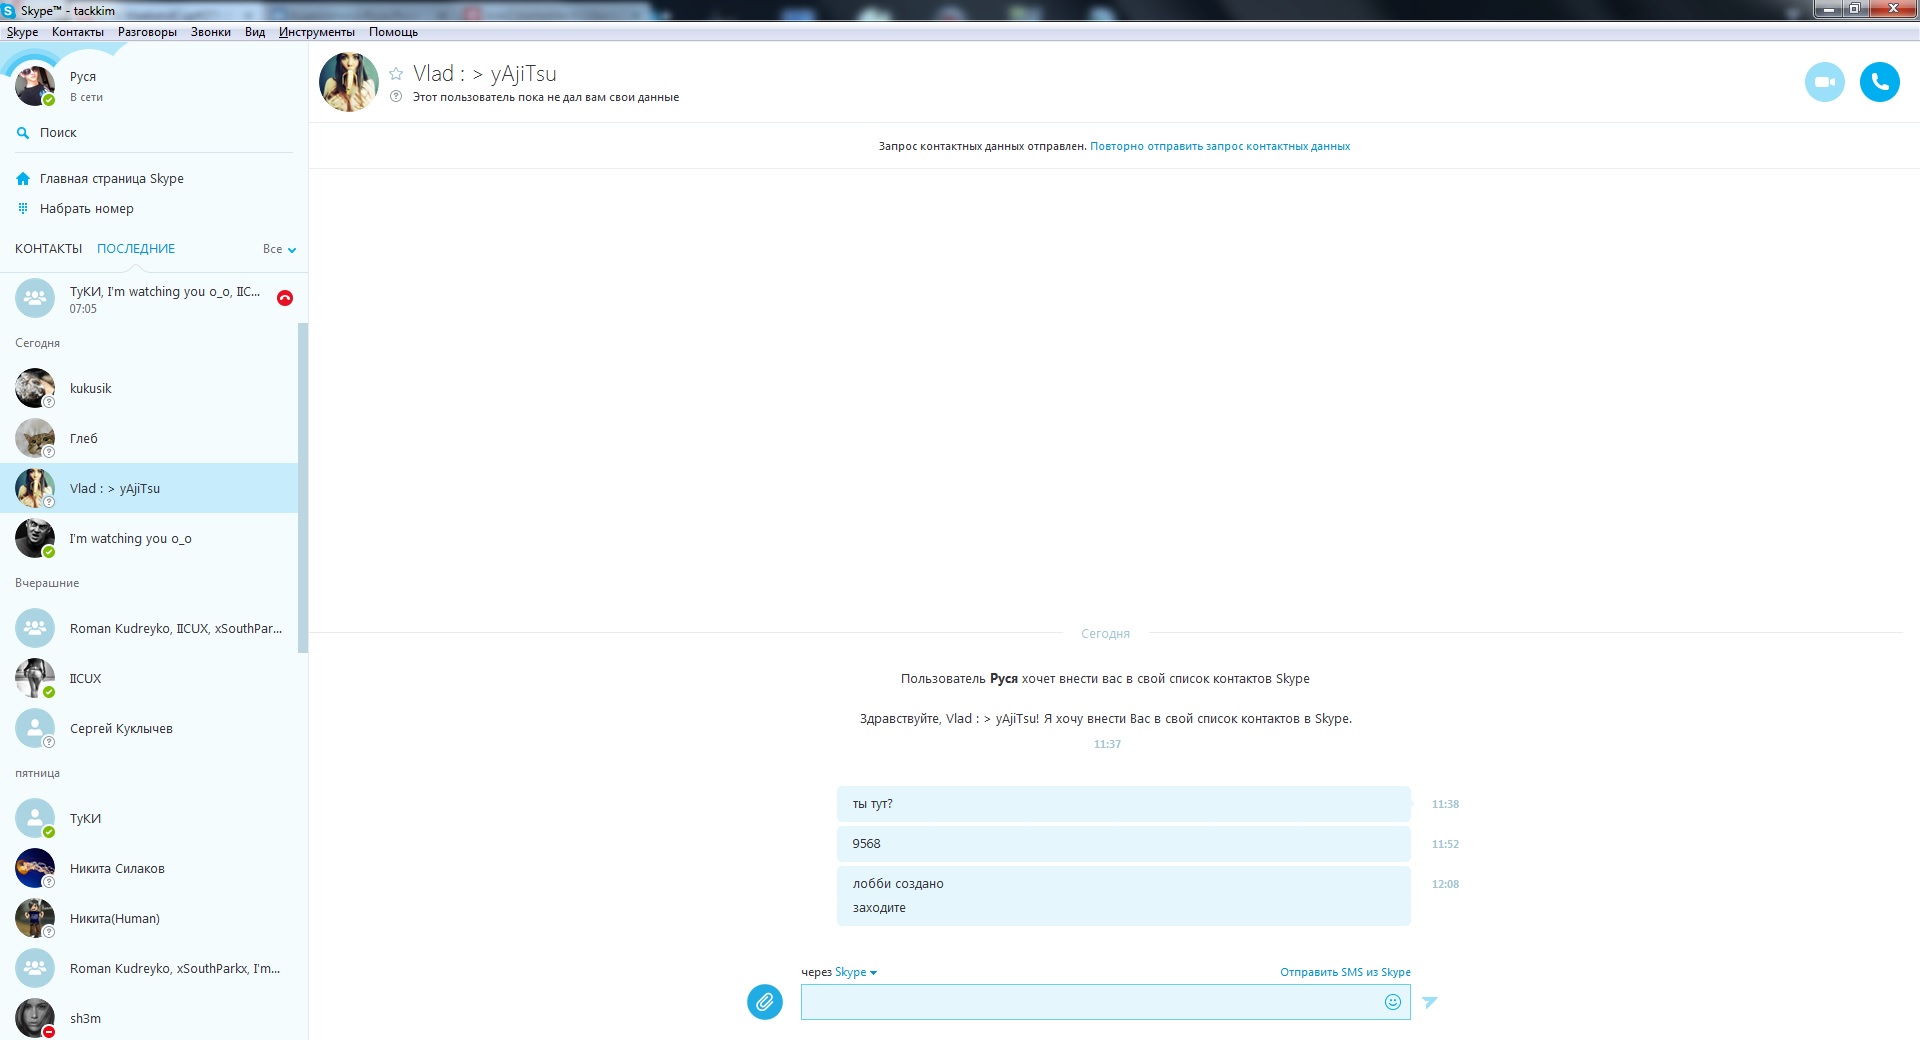Click Никита(Human) avatar
This screenshot has width=1920, height=1040.
pos(35,918)
